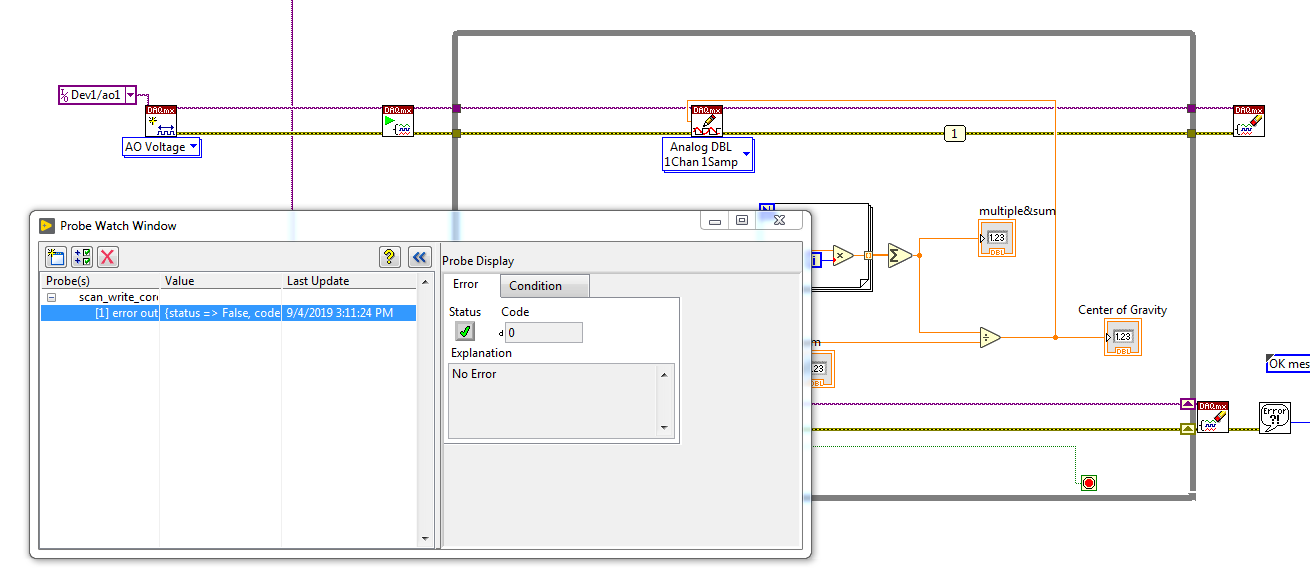Image resolution: width=1310 pixels, height=588 pixels.
Task: Click the purple tunnel on loop's top-right border
Action: tap(1190, 108)
